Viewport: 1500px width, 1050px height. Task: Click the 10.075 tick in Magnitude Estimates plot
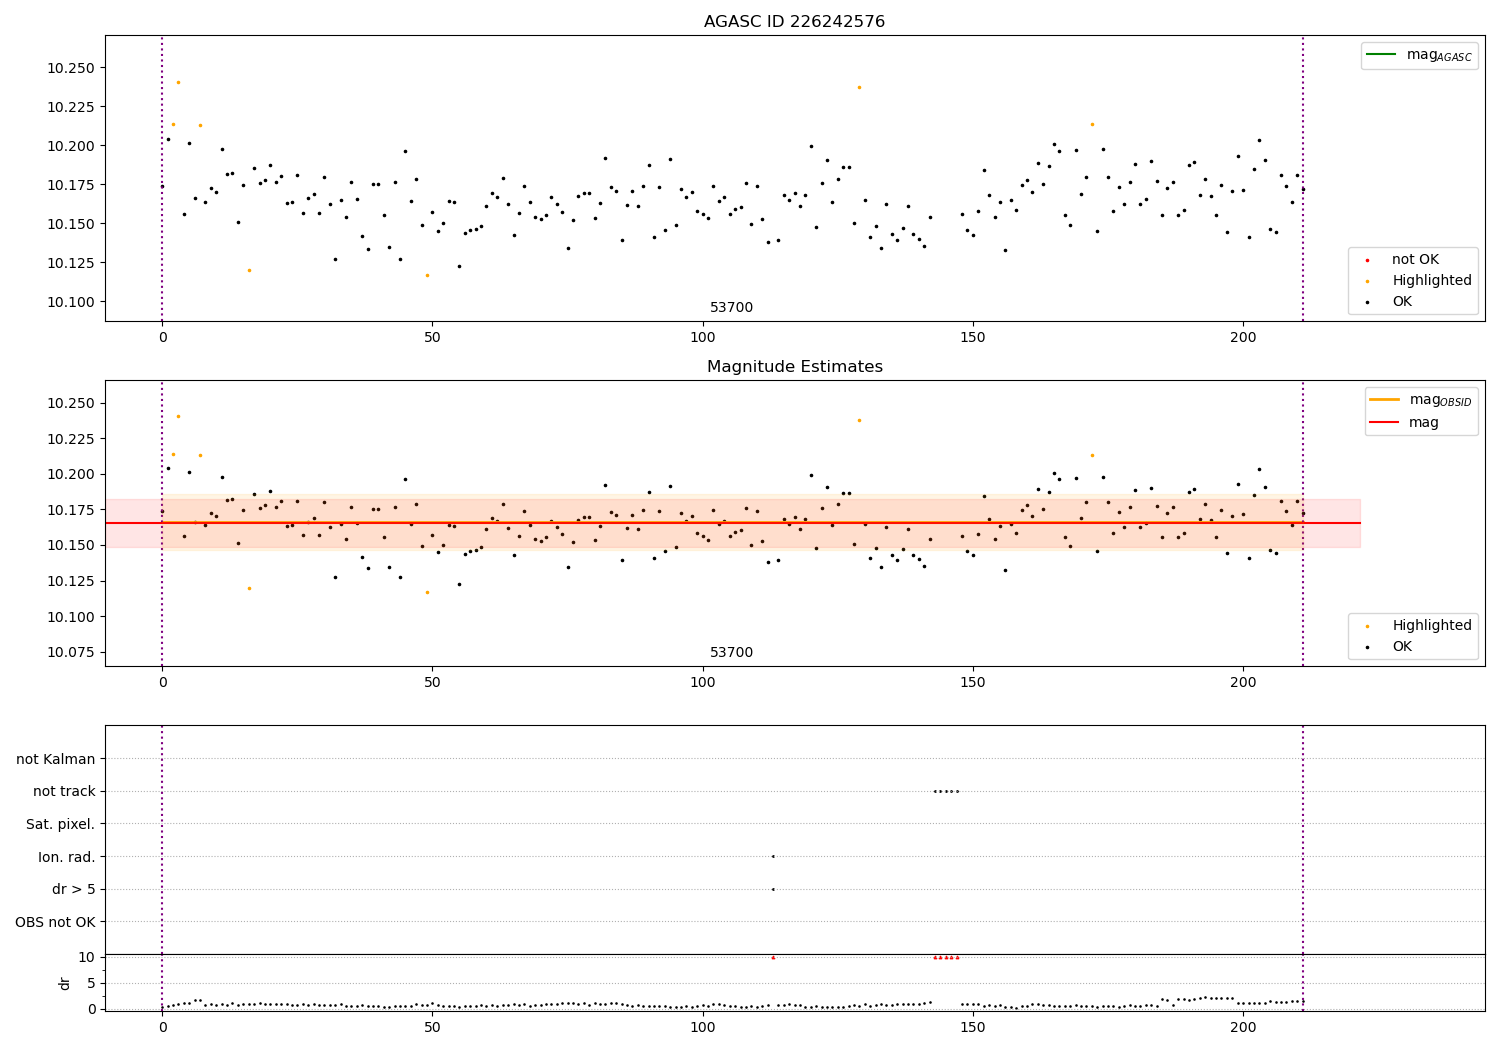[x=71, y=653]
